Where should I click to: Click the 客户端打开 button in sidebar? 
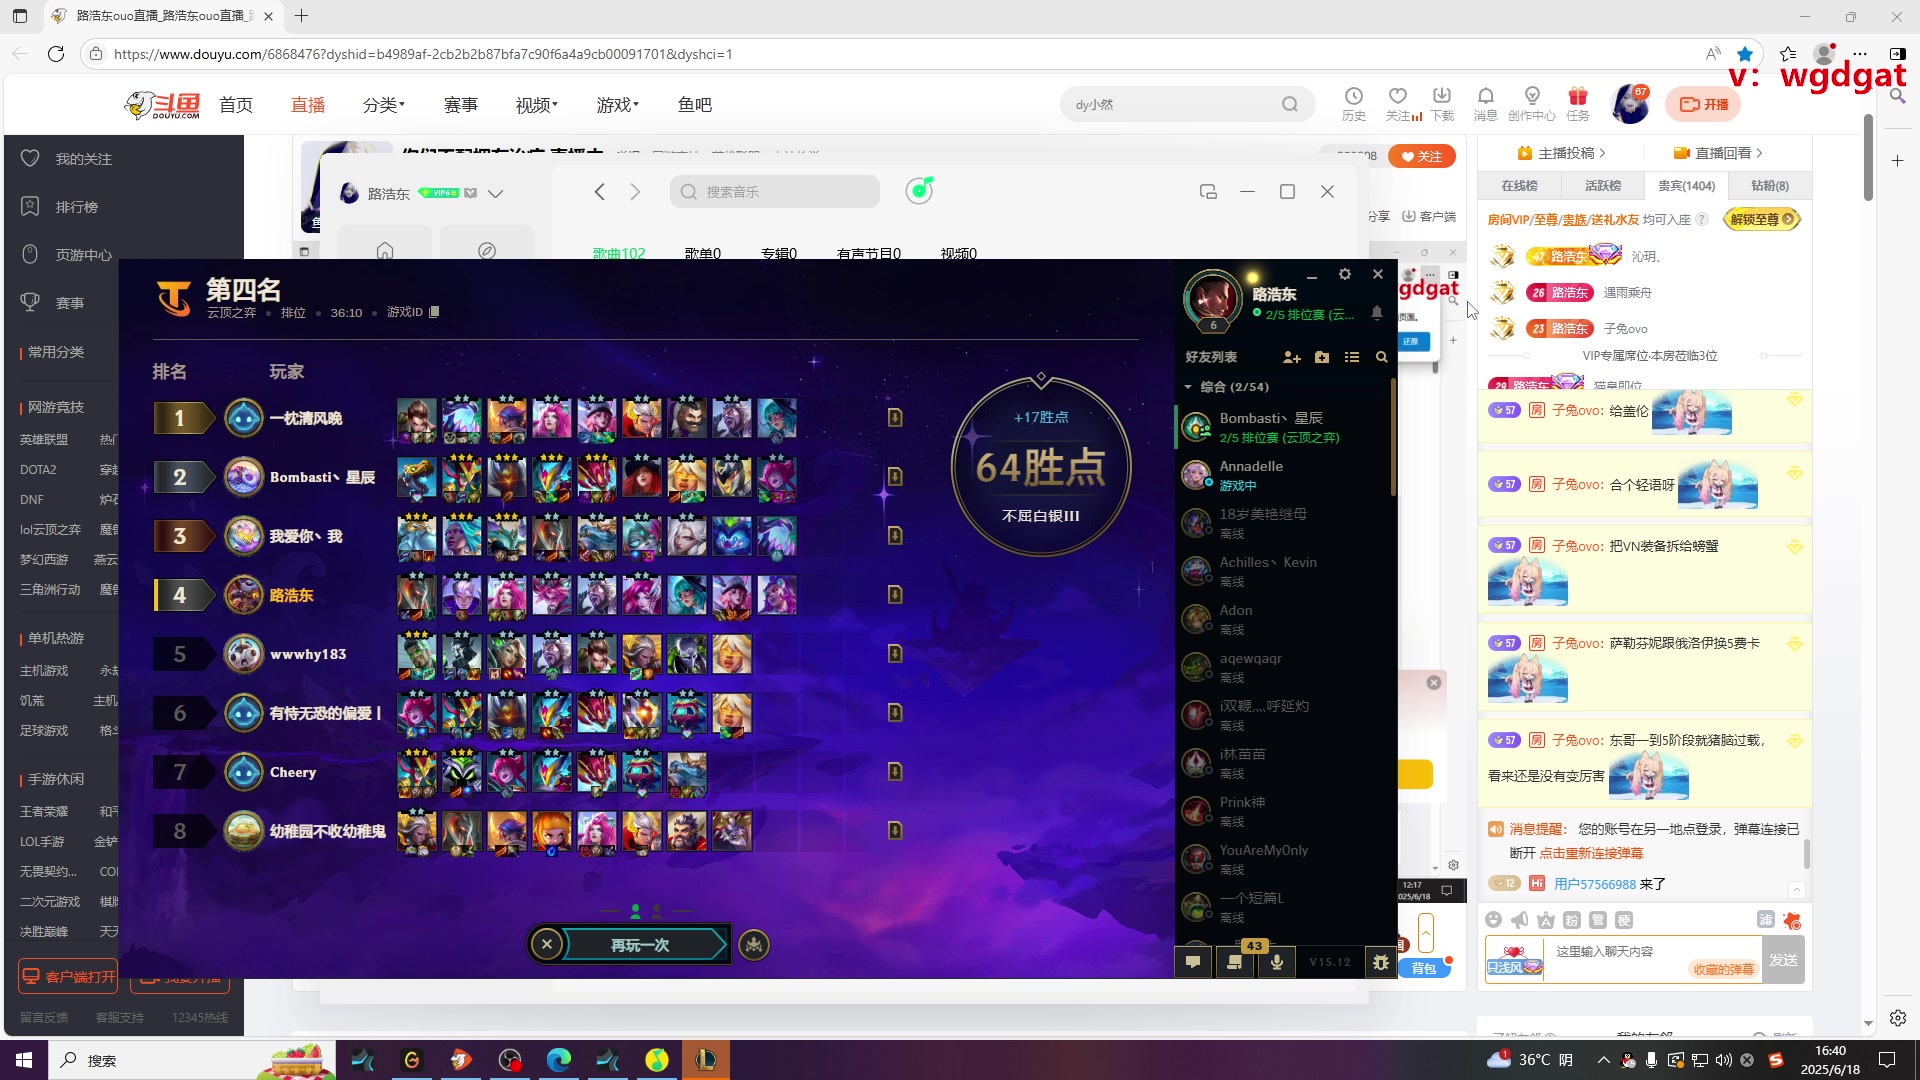click(x=69, y=977)
